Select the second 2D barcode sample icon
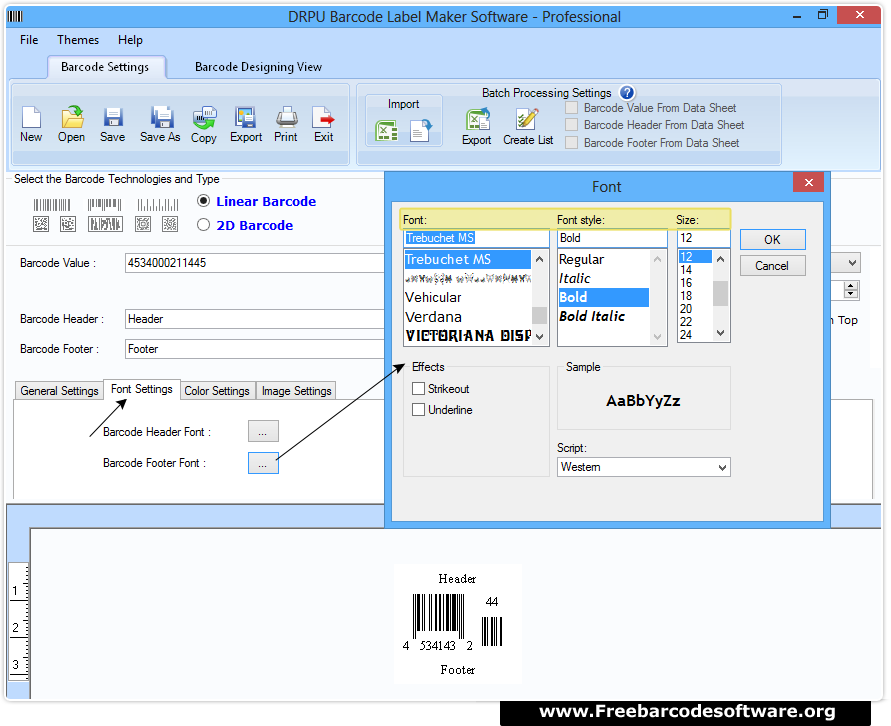Screen dimensions: 891x726 click(68, 224)
